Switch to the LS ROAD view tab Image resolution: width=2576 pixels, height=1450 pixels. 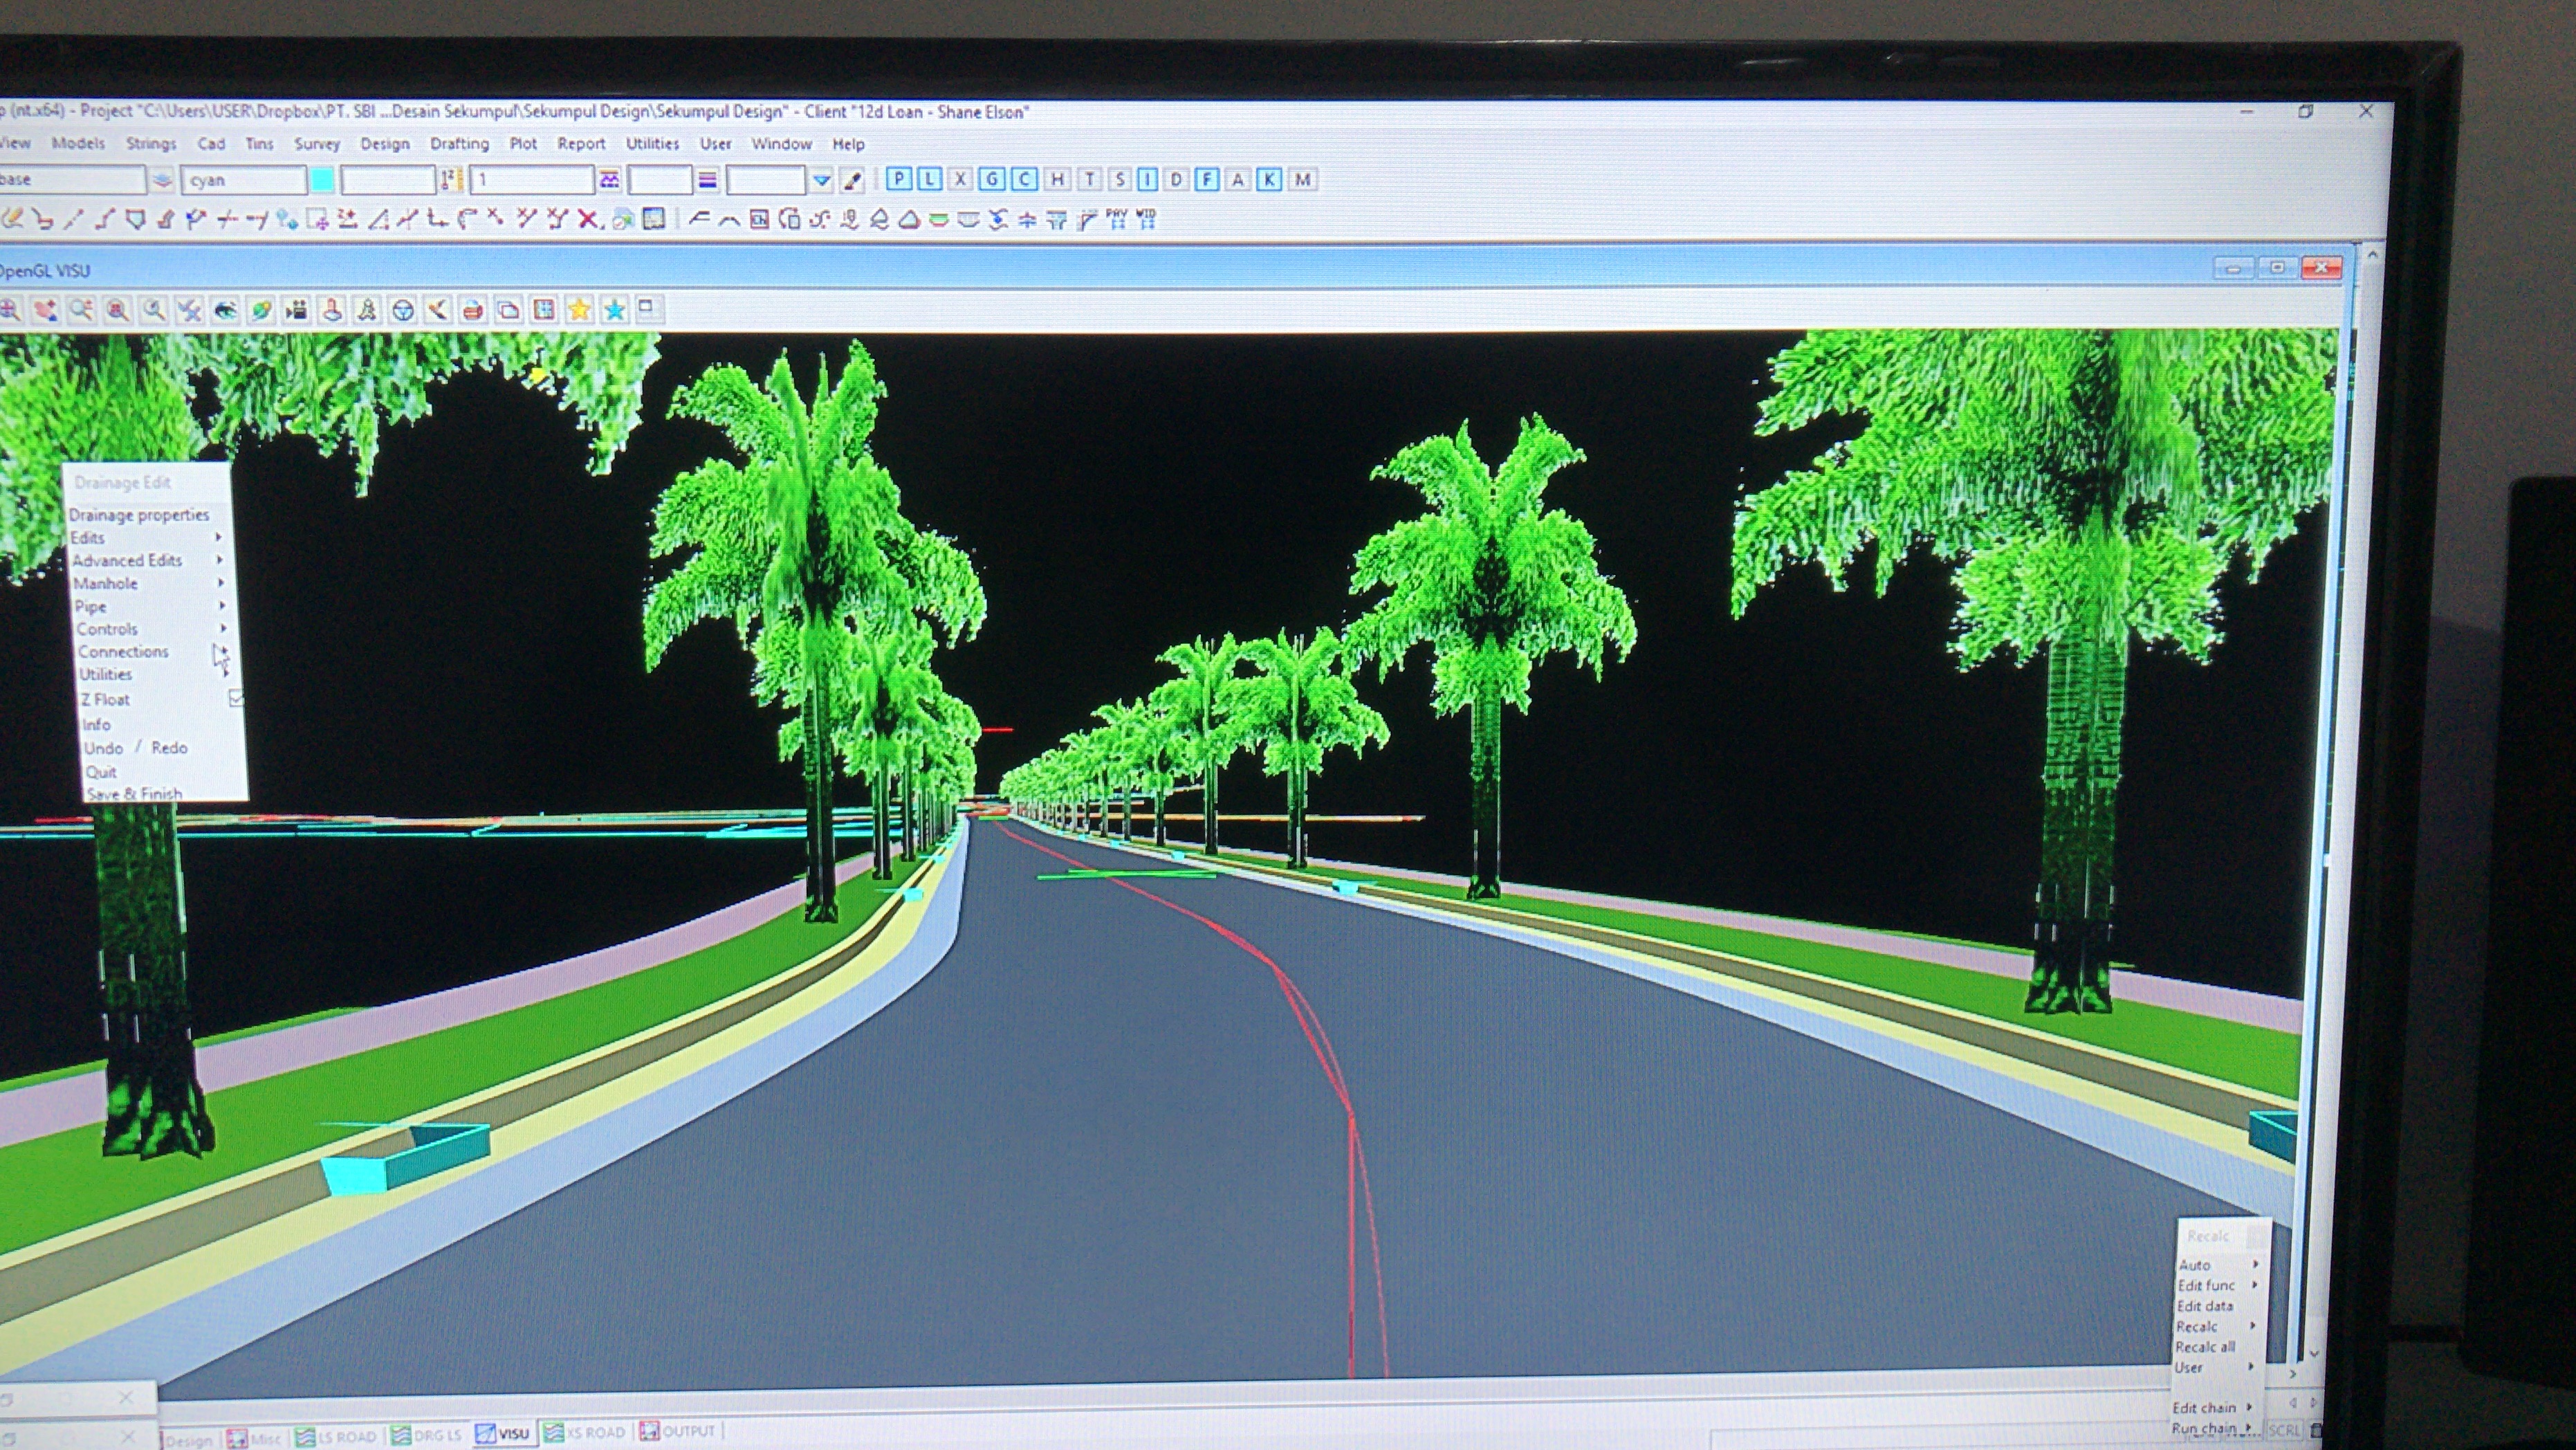click(x=337, y=1436)
